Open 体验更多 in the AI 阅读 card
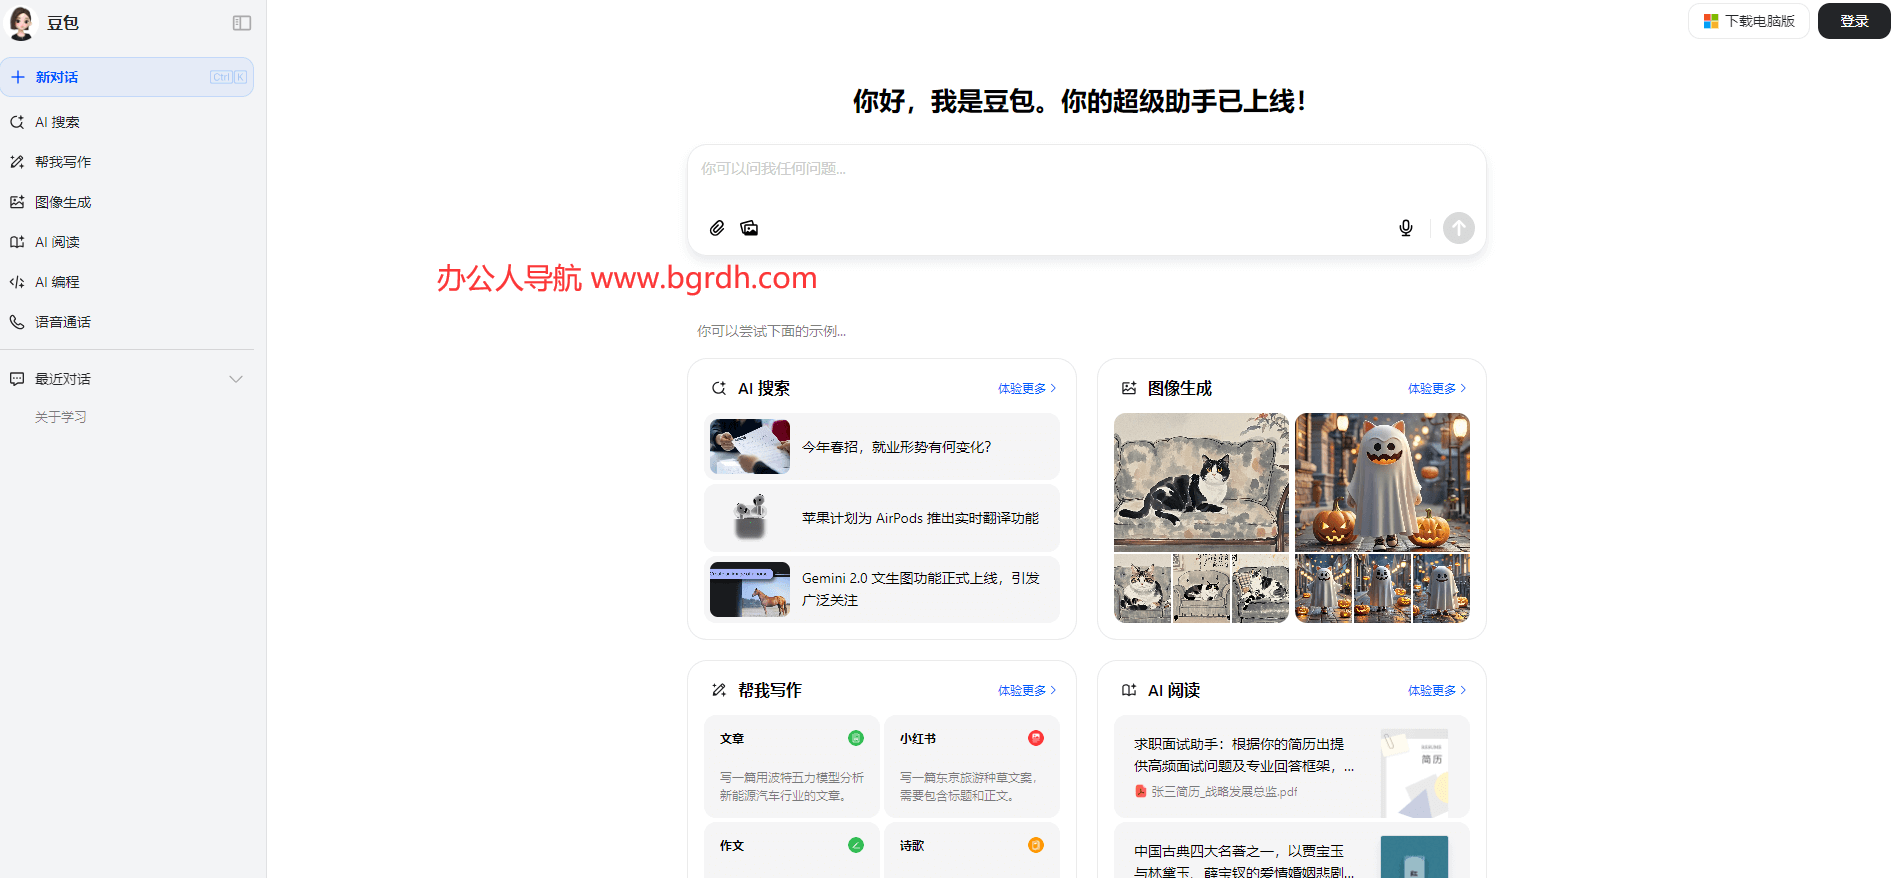The height and width of the screenshot is (878, 1893). (x=1437, y=690)
